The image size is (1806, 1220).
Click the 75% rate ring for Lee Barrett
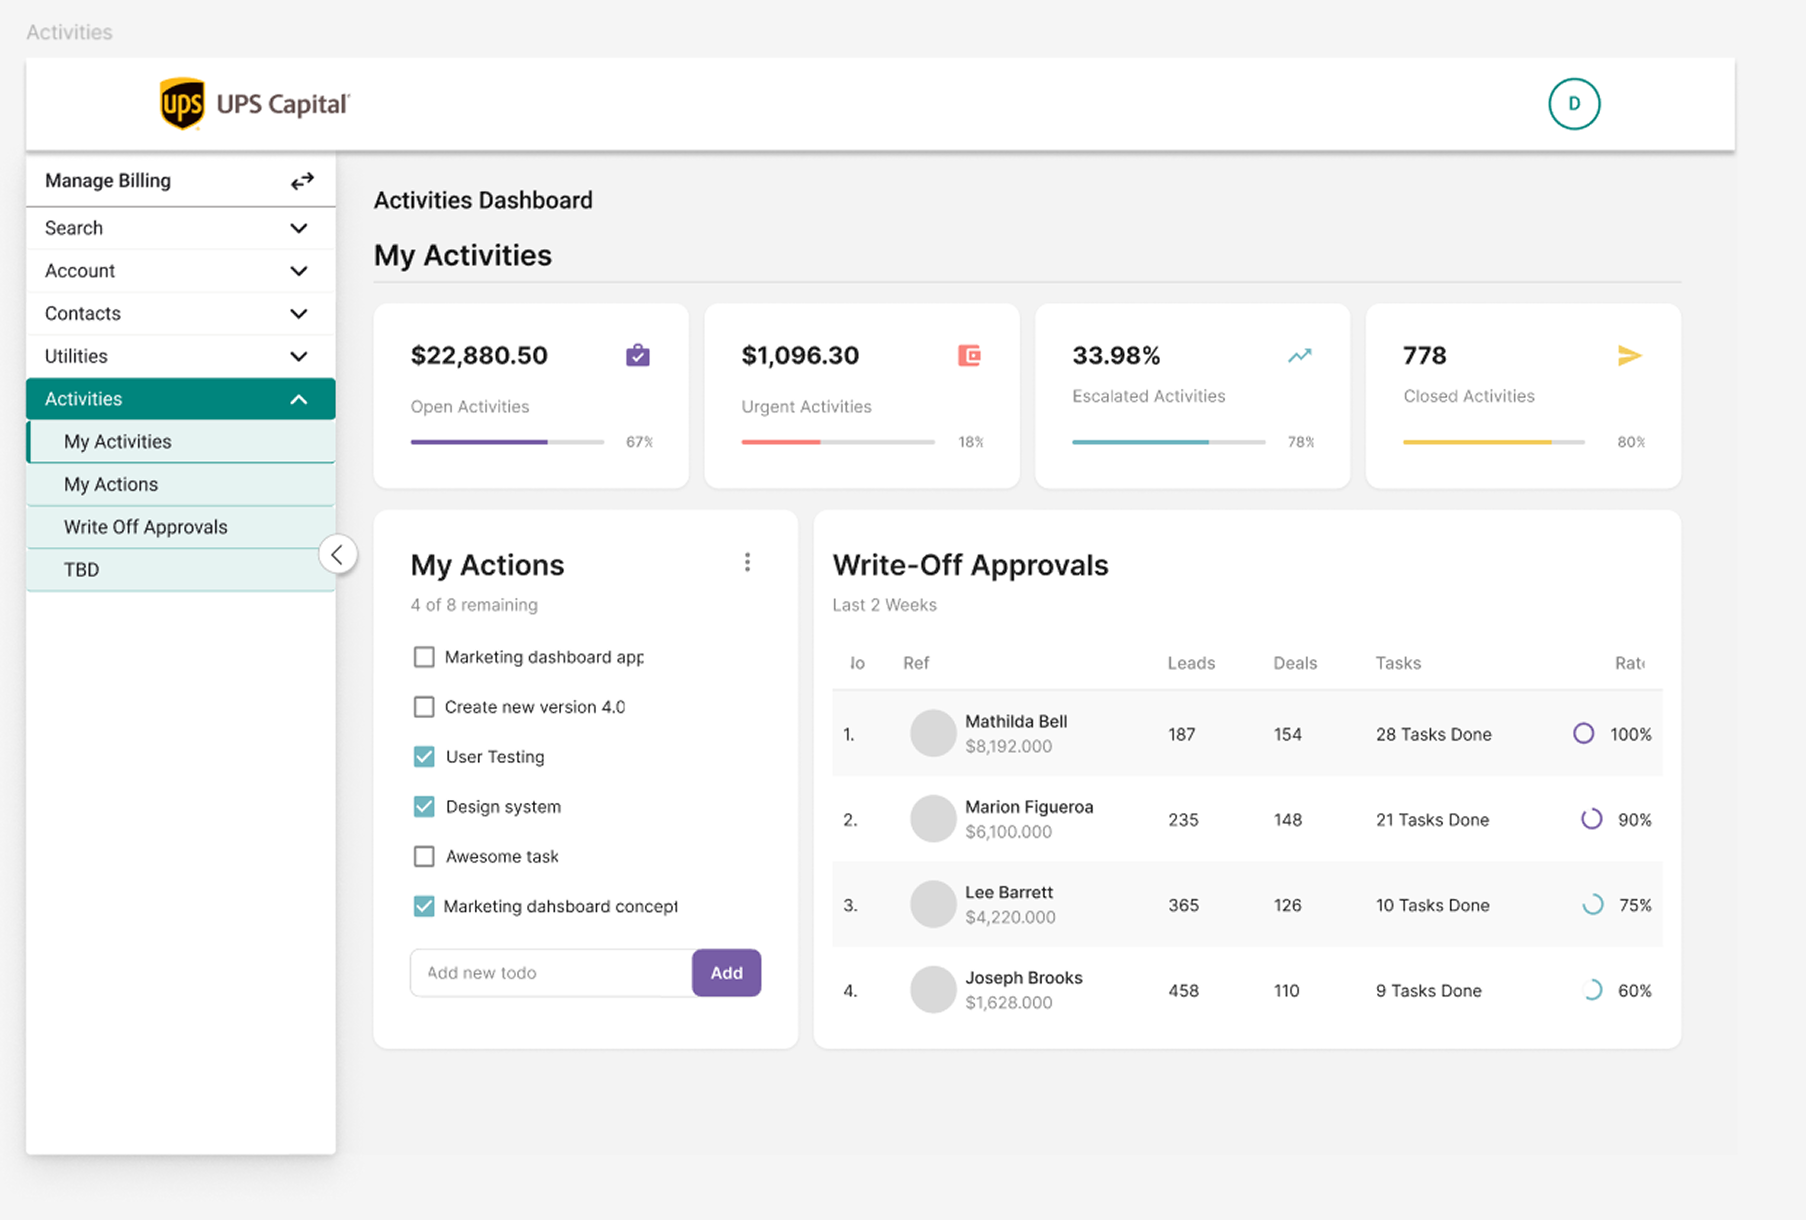click(x=1592, y=904)
